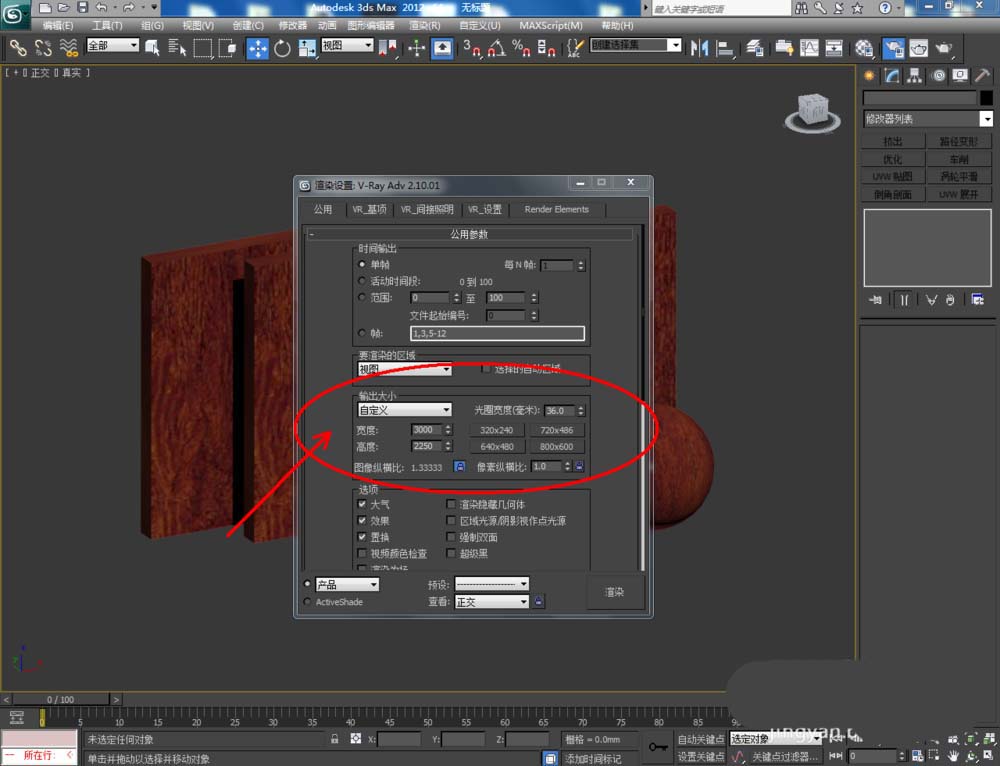1000x766 pixels.
Task: Toggle the 渲染隐藏几何体 checkbox
Action: click(x=451, y=504)
